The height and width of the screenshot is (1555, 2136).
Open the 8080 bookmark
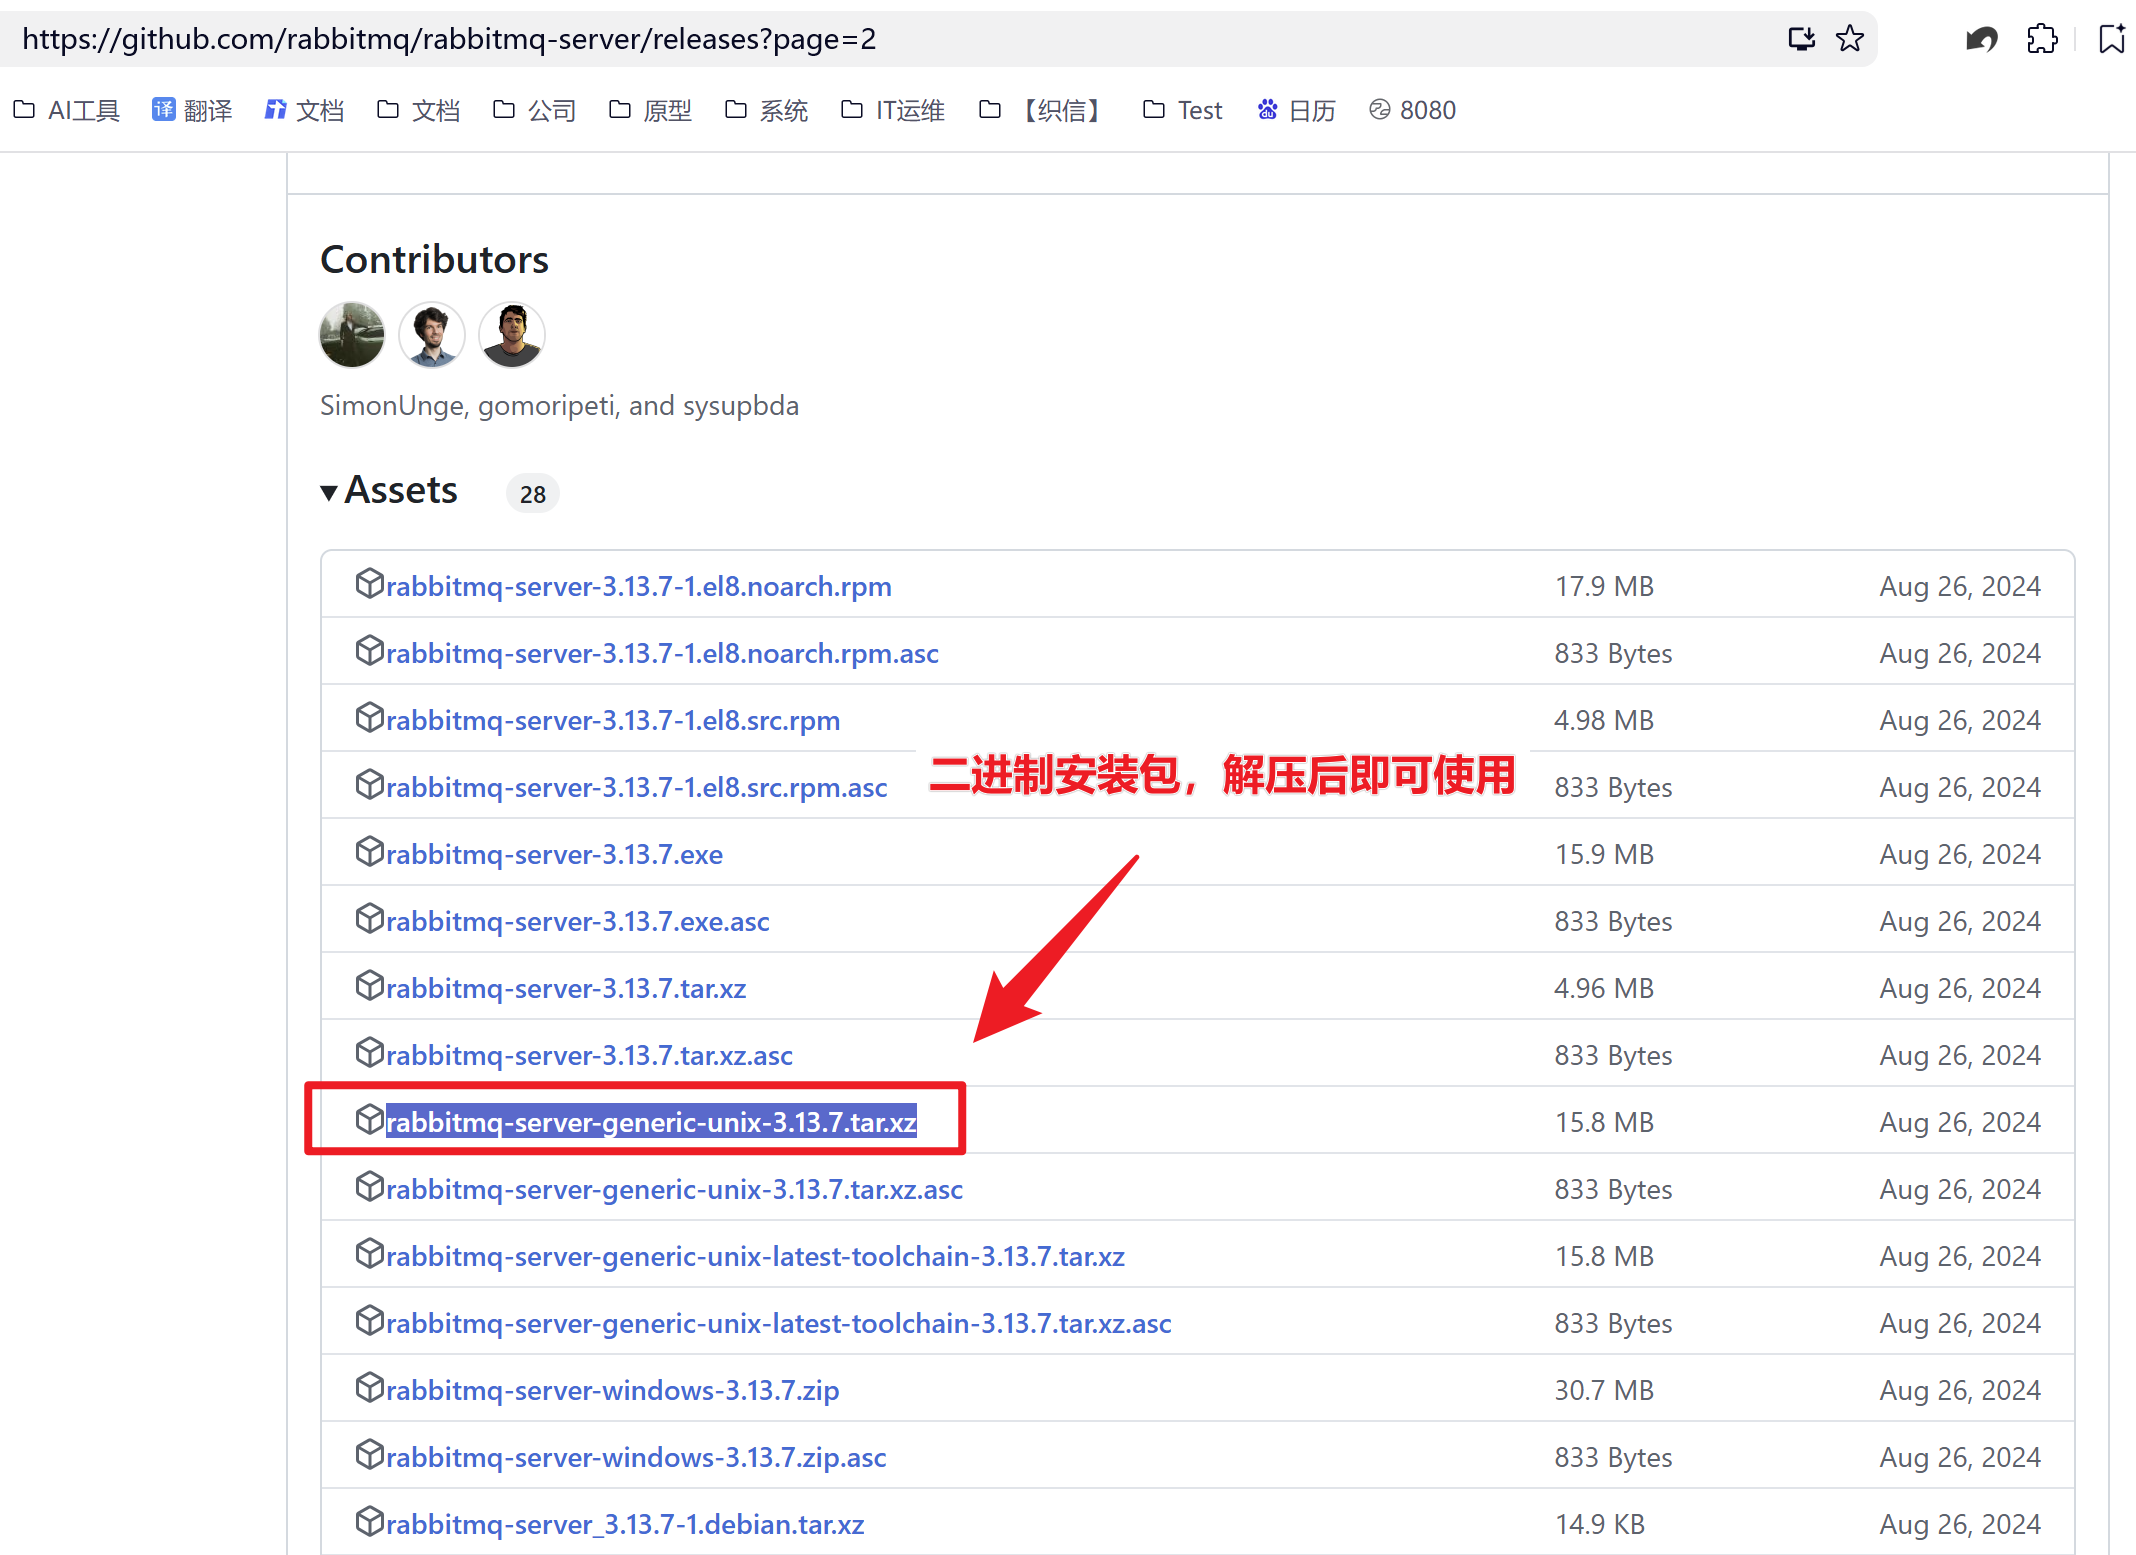click(x=1412, y=110)
